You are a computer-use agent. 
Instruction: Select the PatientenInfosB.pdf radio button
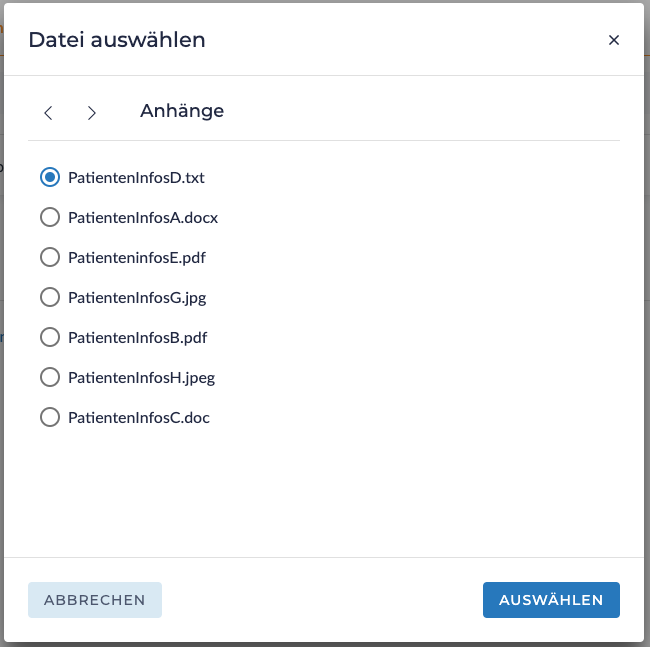point(50,337)
